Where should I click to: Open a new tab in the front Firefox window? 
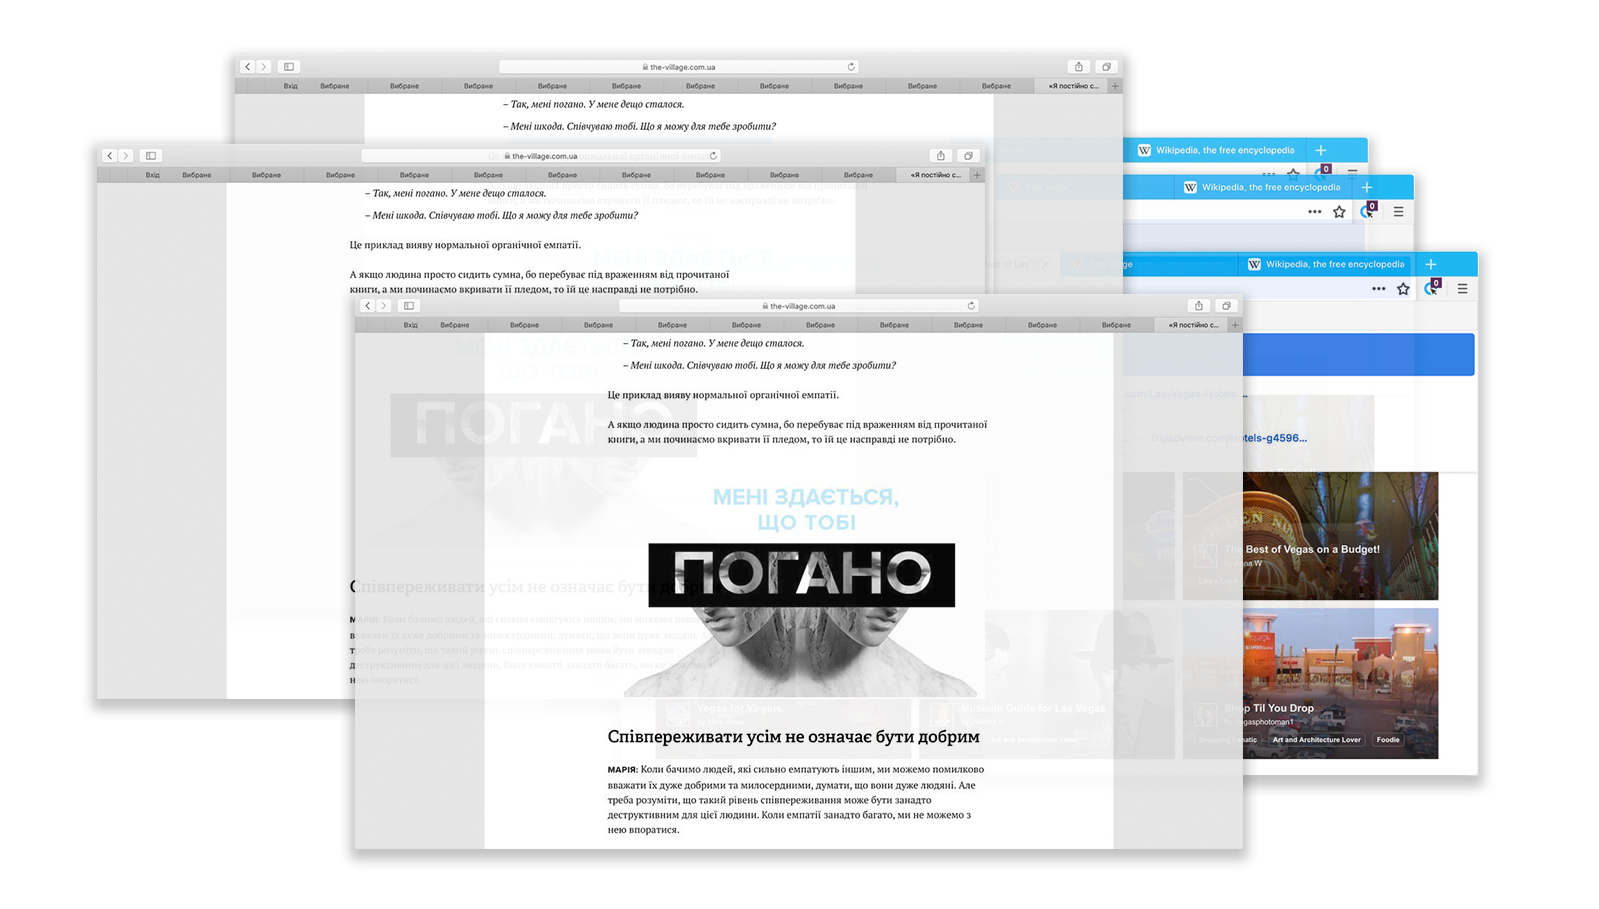pyautogui.click(x=1431, y=264)
